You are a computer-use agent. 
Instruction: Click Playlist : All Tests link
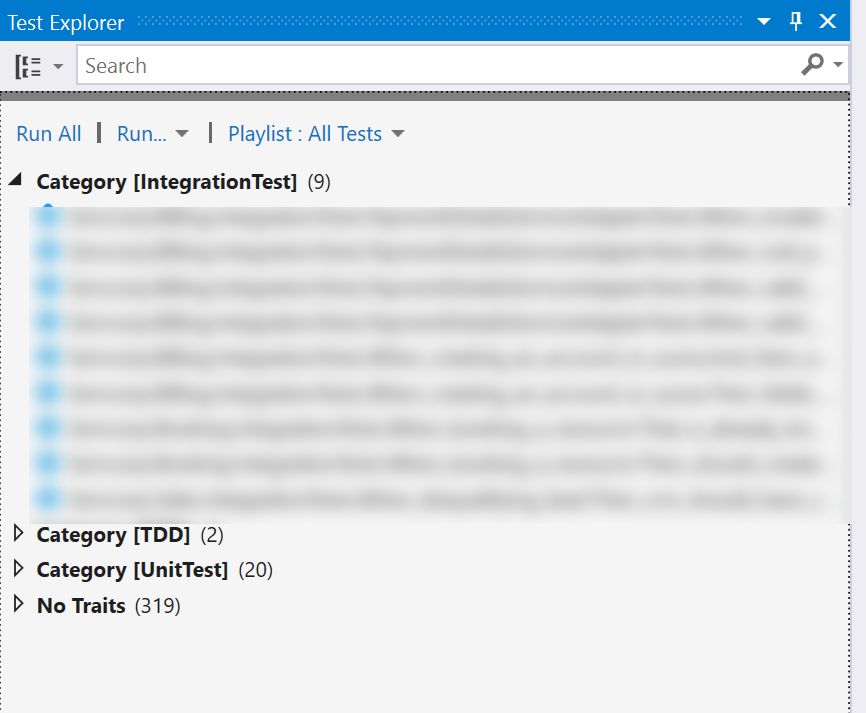[x=305, y=134]
